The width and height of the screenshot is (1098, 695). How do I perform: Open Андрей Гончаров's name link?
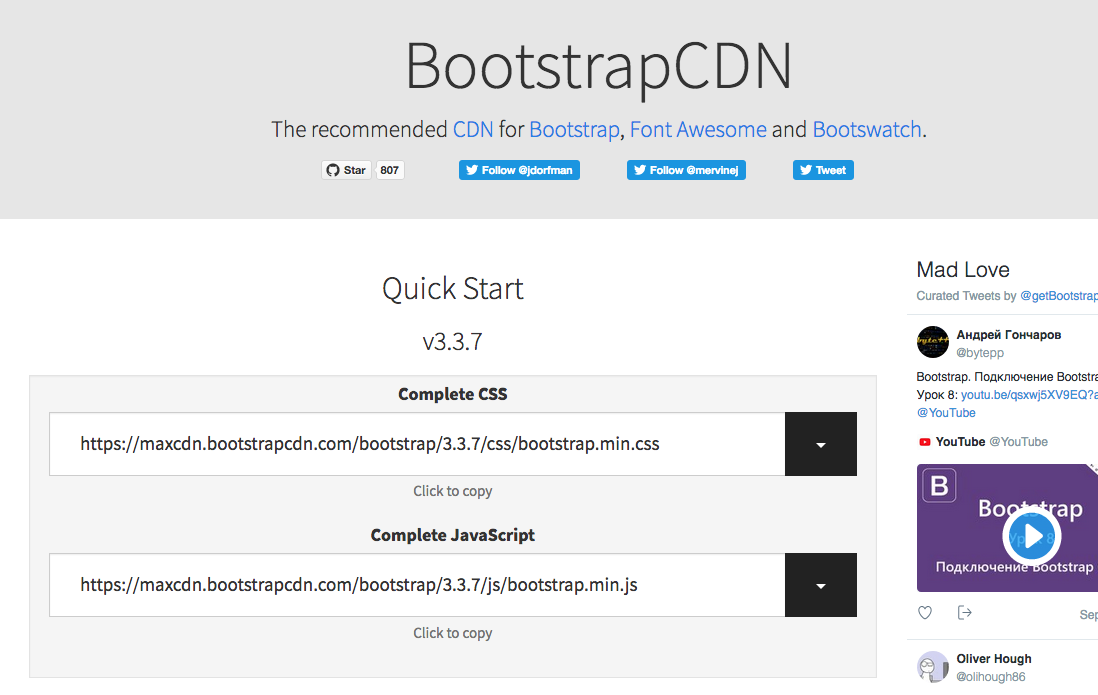[1008, 335]
